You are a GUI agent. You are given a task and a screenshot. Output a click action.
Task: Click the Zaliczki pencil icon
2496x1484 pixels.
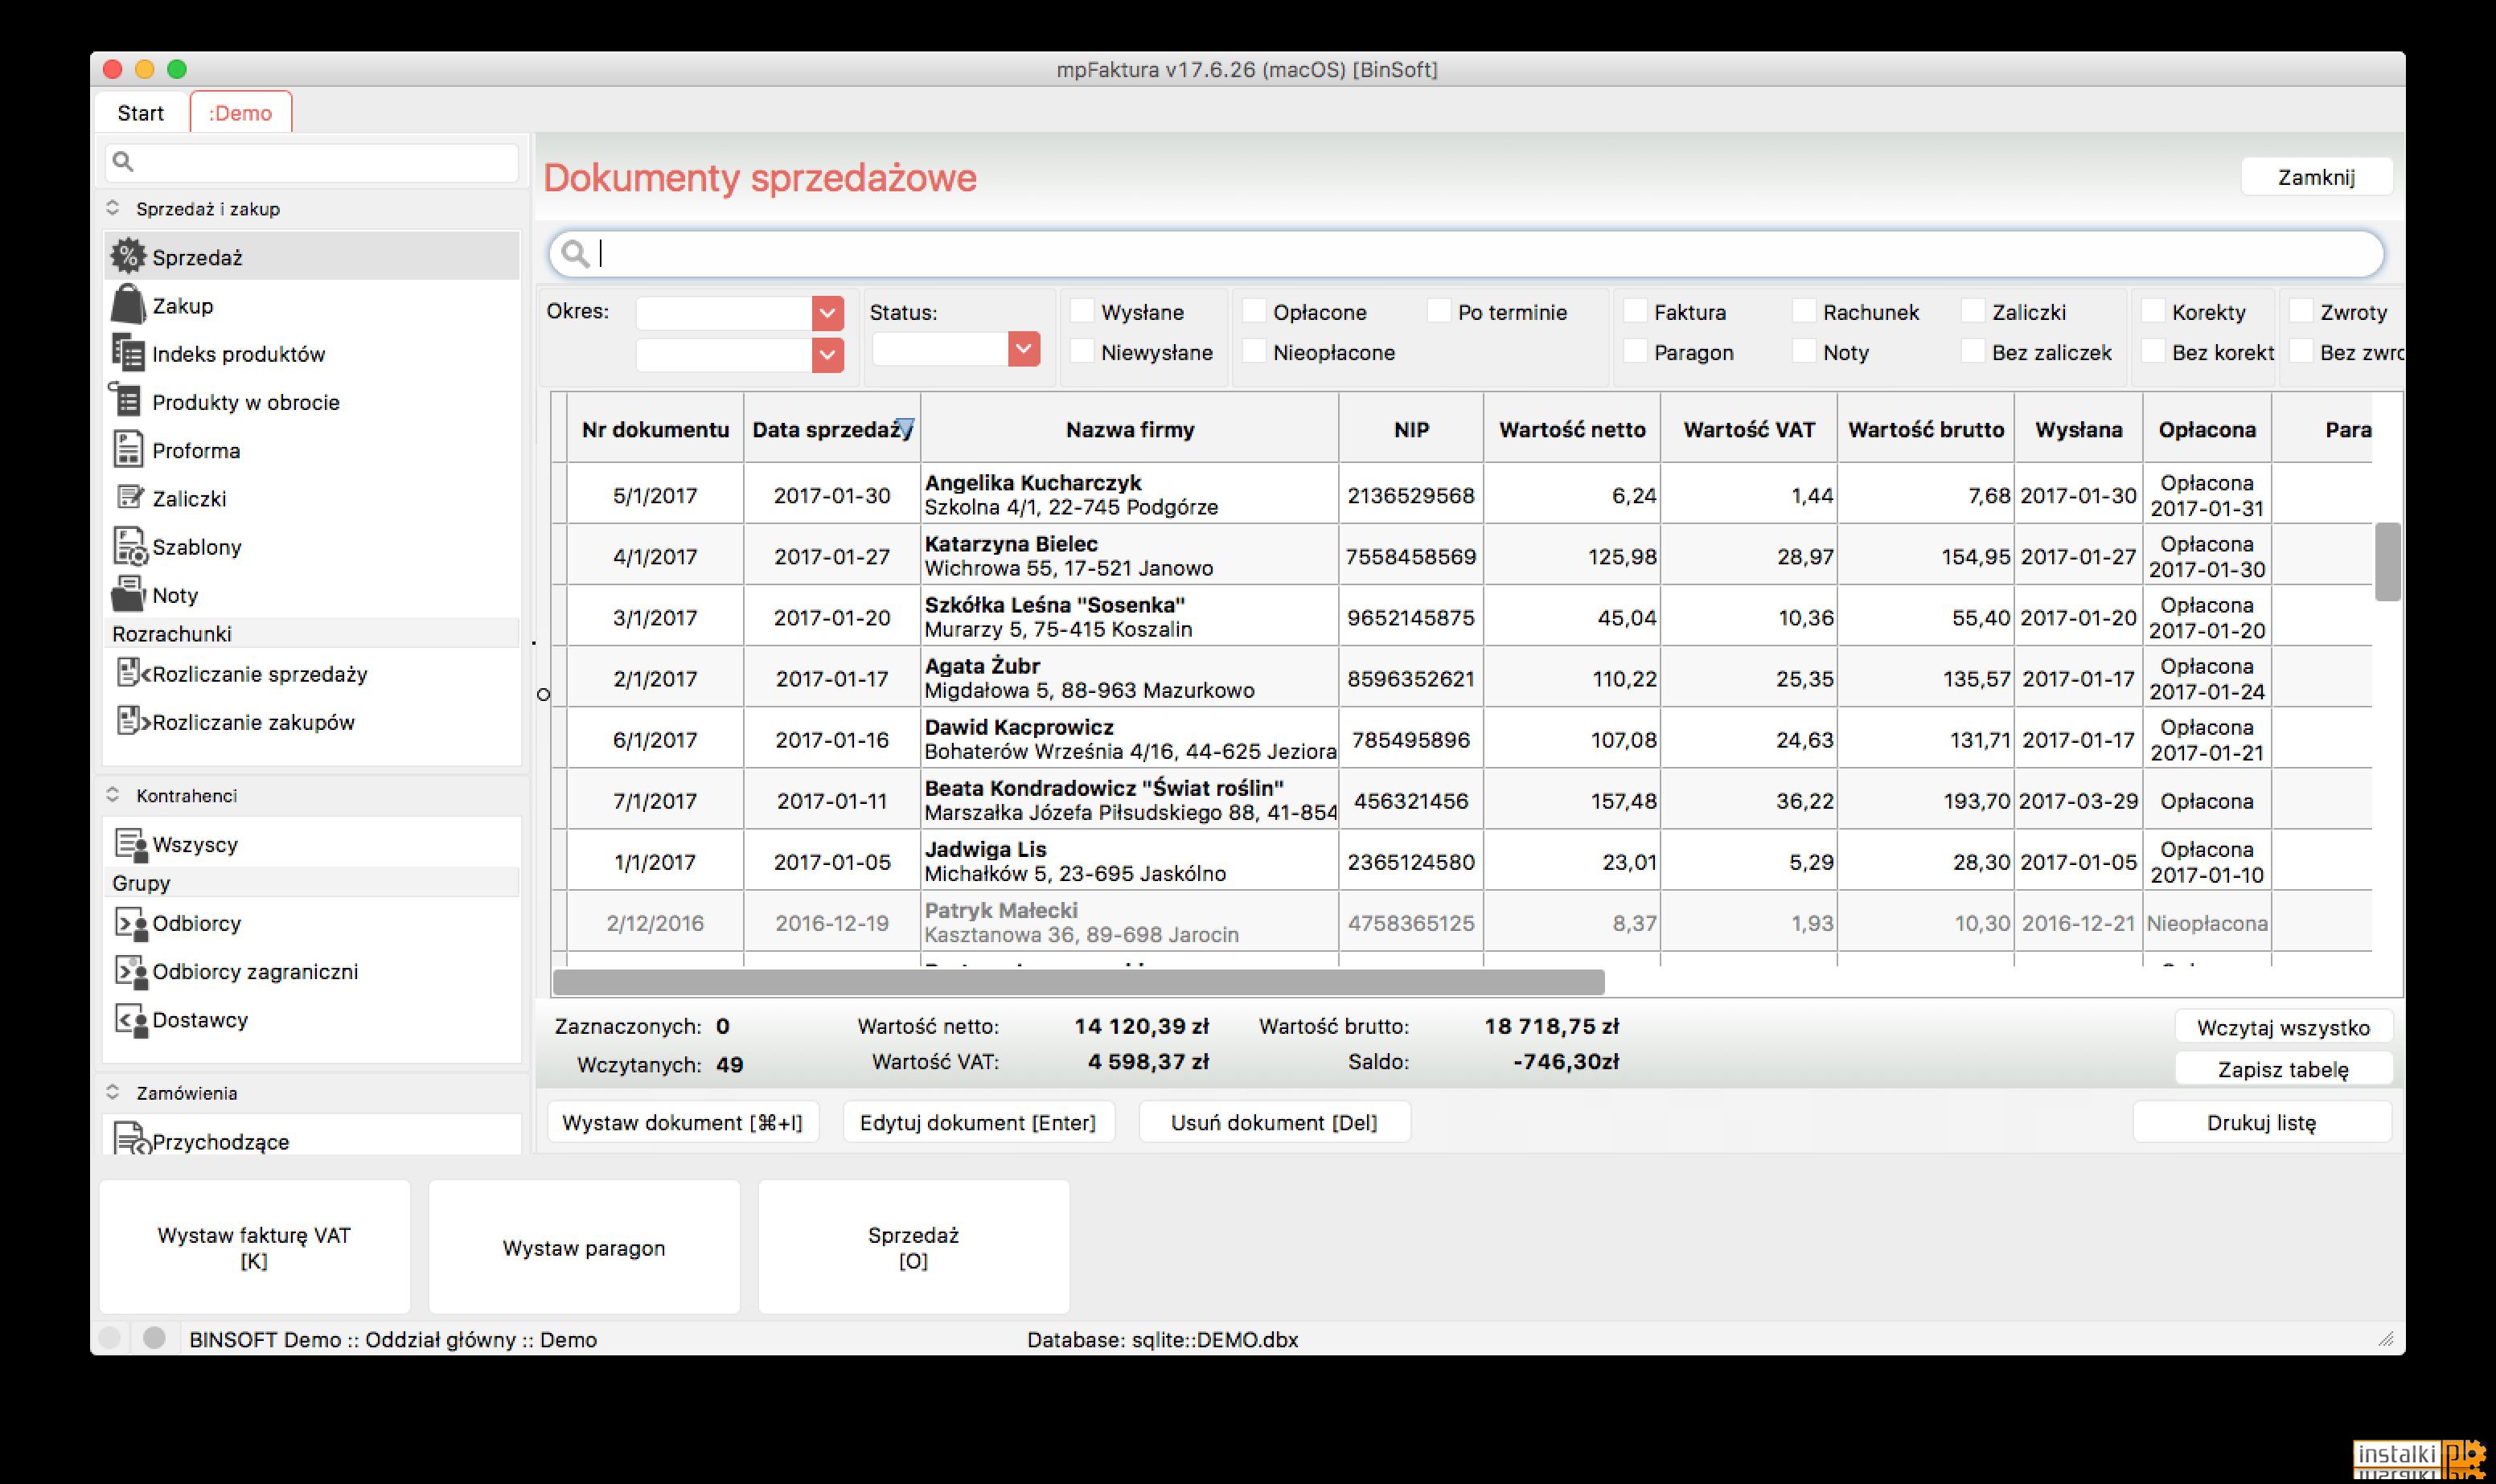(x=130, y=497)
